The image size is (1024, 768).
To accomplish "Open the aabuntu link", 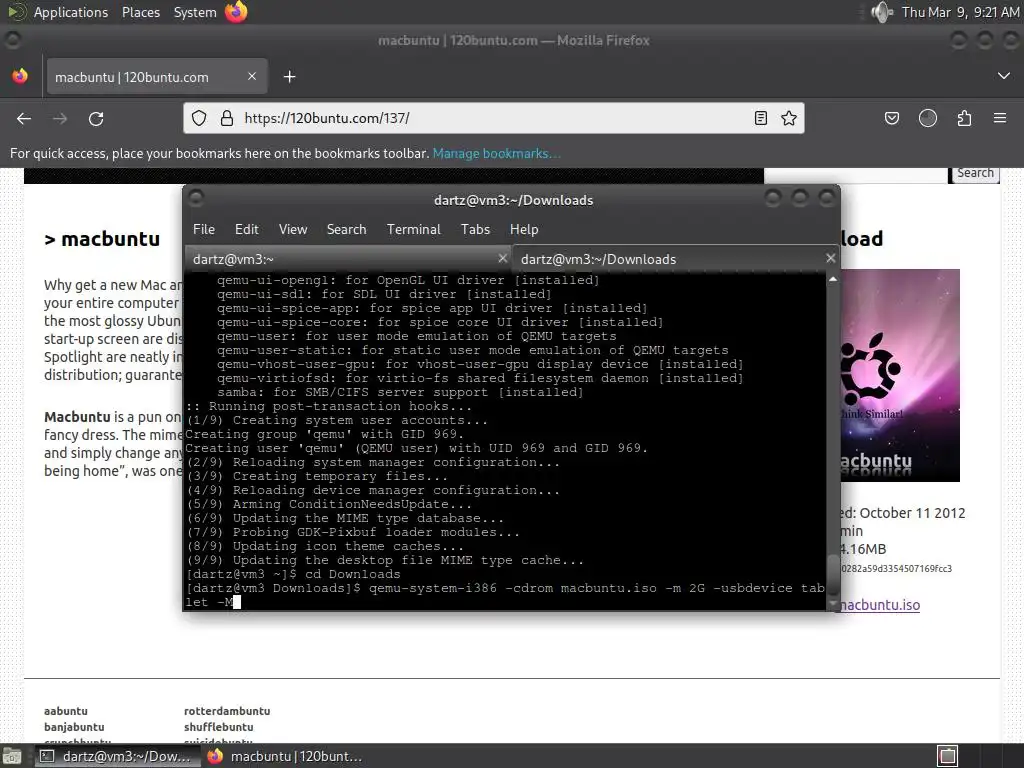I will tap(65, 711).
